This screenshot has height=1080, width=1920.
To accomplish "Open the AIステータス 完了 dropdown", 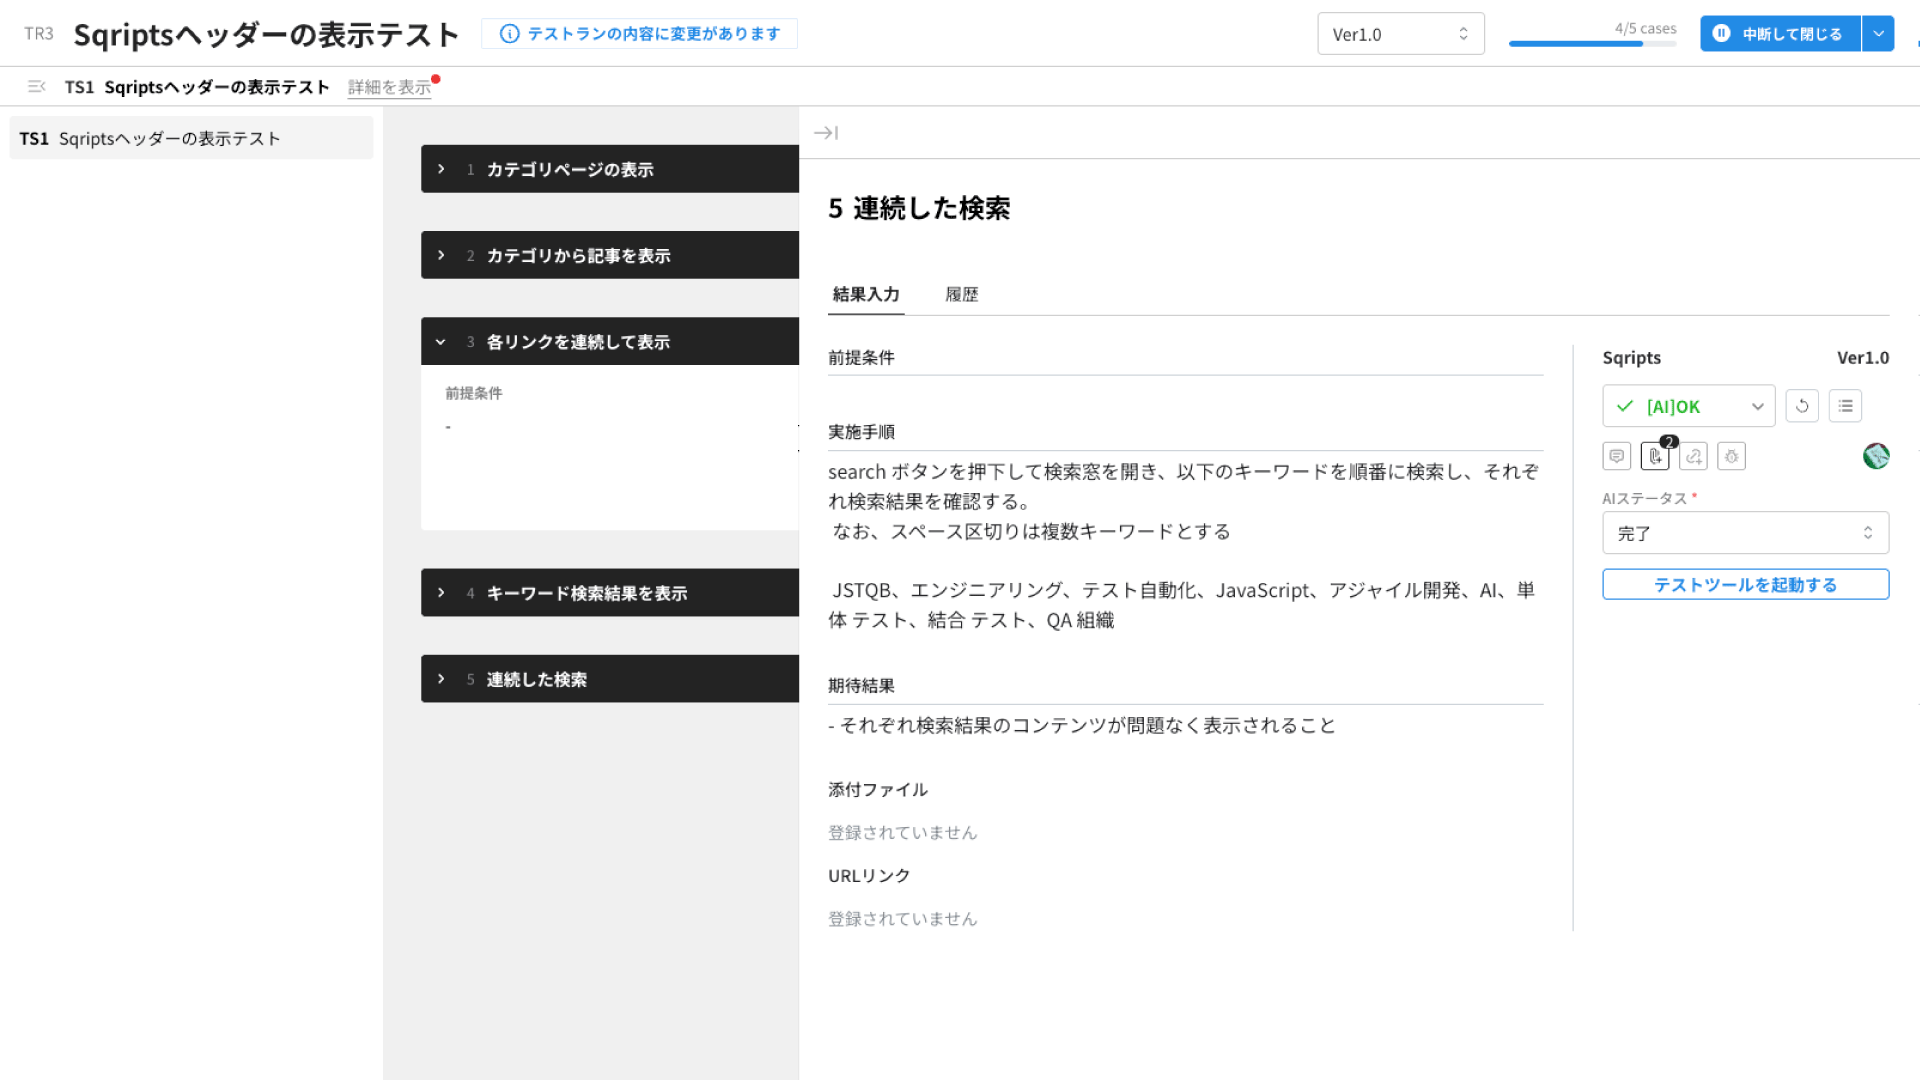I will (x=1746, y=533).
